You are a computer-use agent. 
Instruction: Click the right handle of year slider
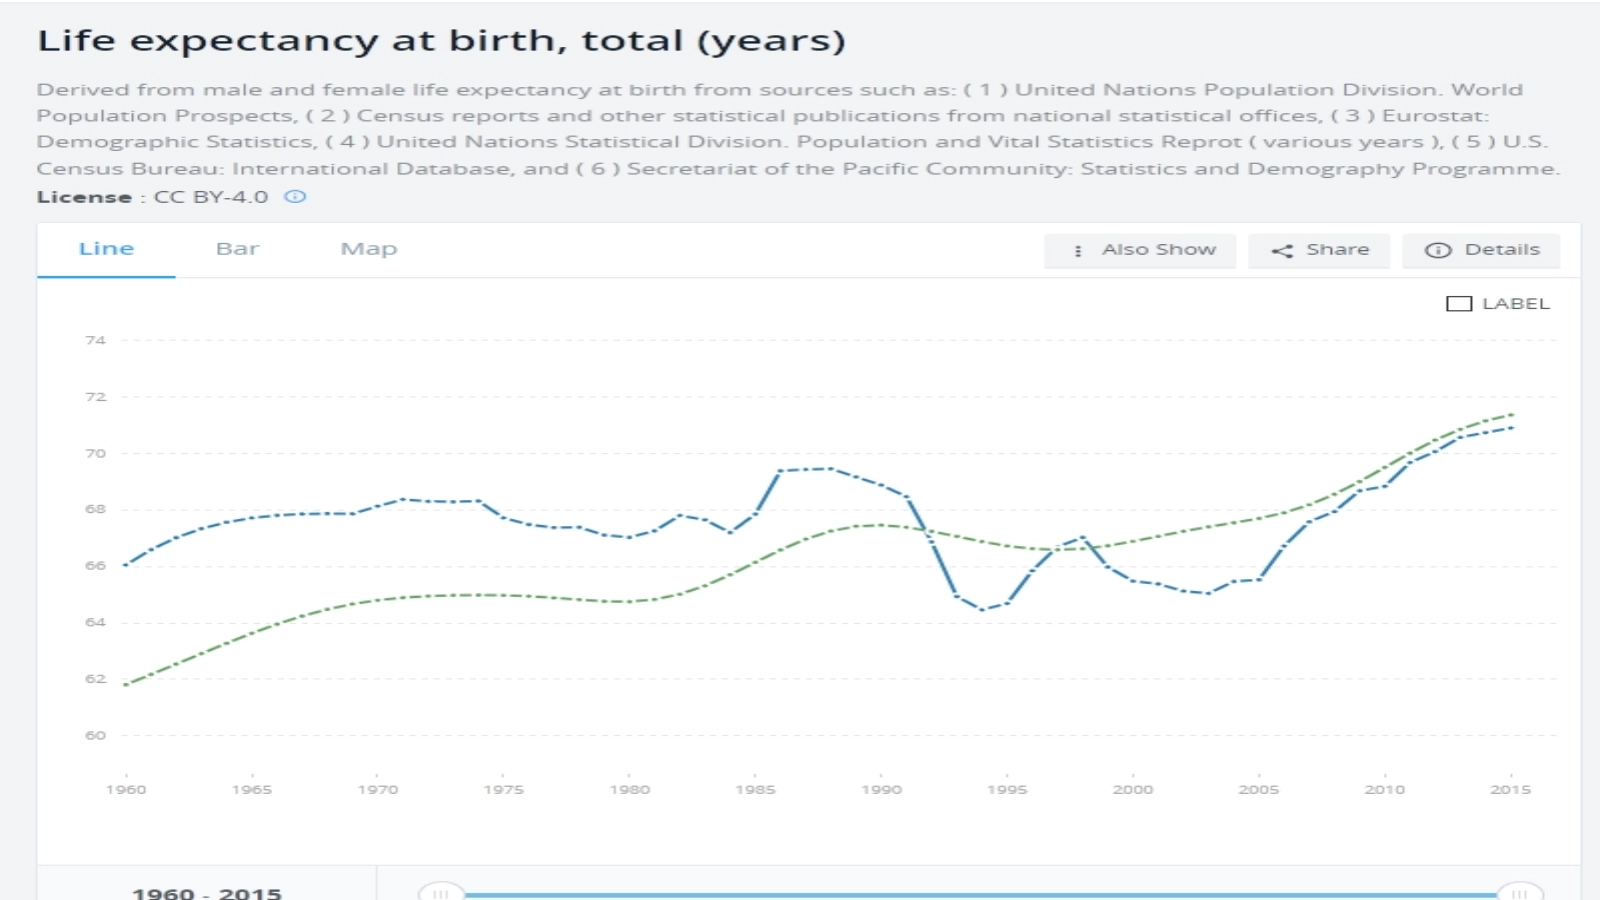pyautogui.click(x=1519, y=893)
